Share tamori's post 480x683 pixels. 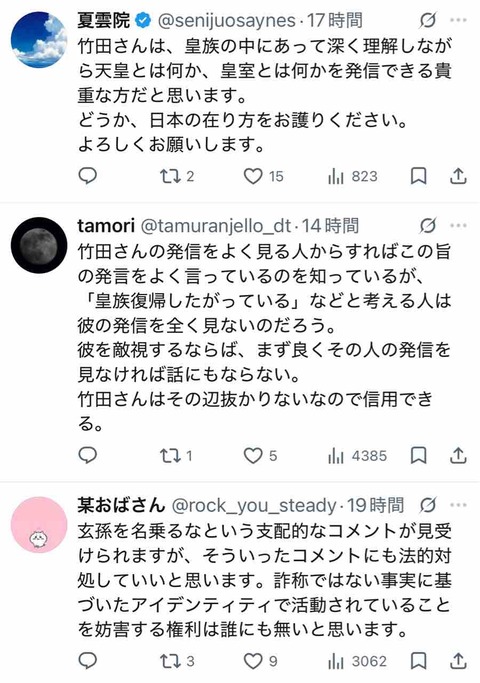458,456
